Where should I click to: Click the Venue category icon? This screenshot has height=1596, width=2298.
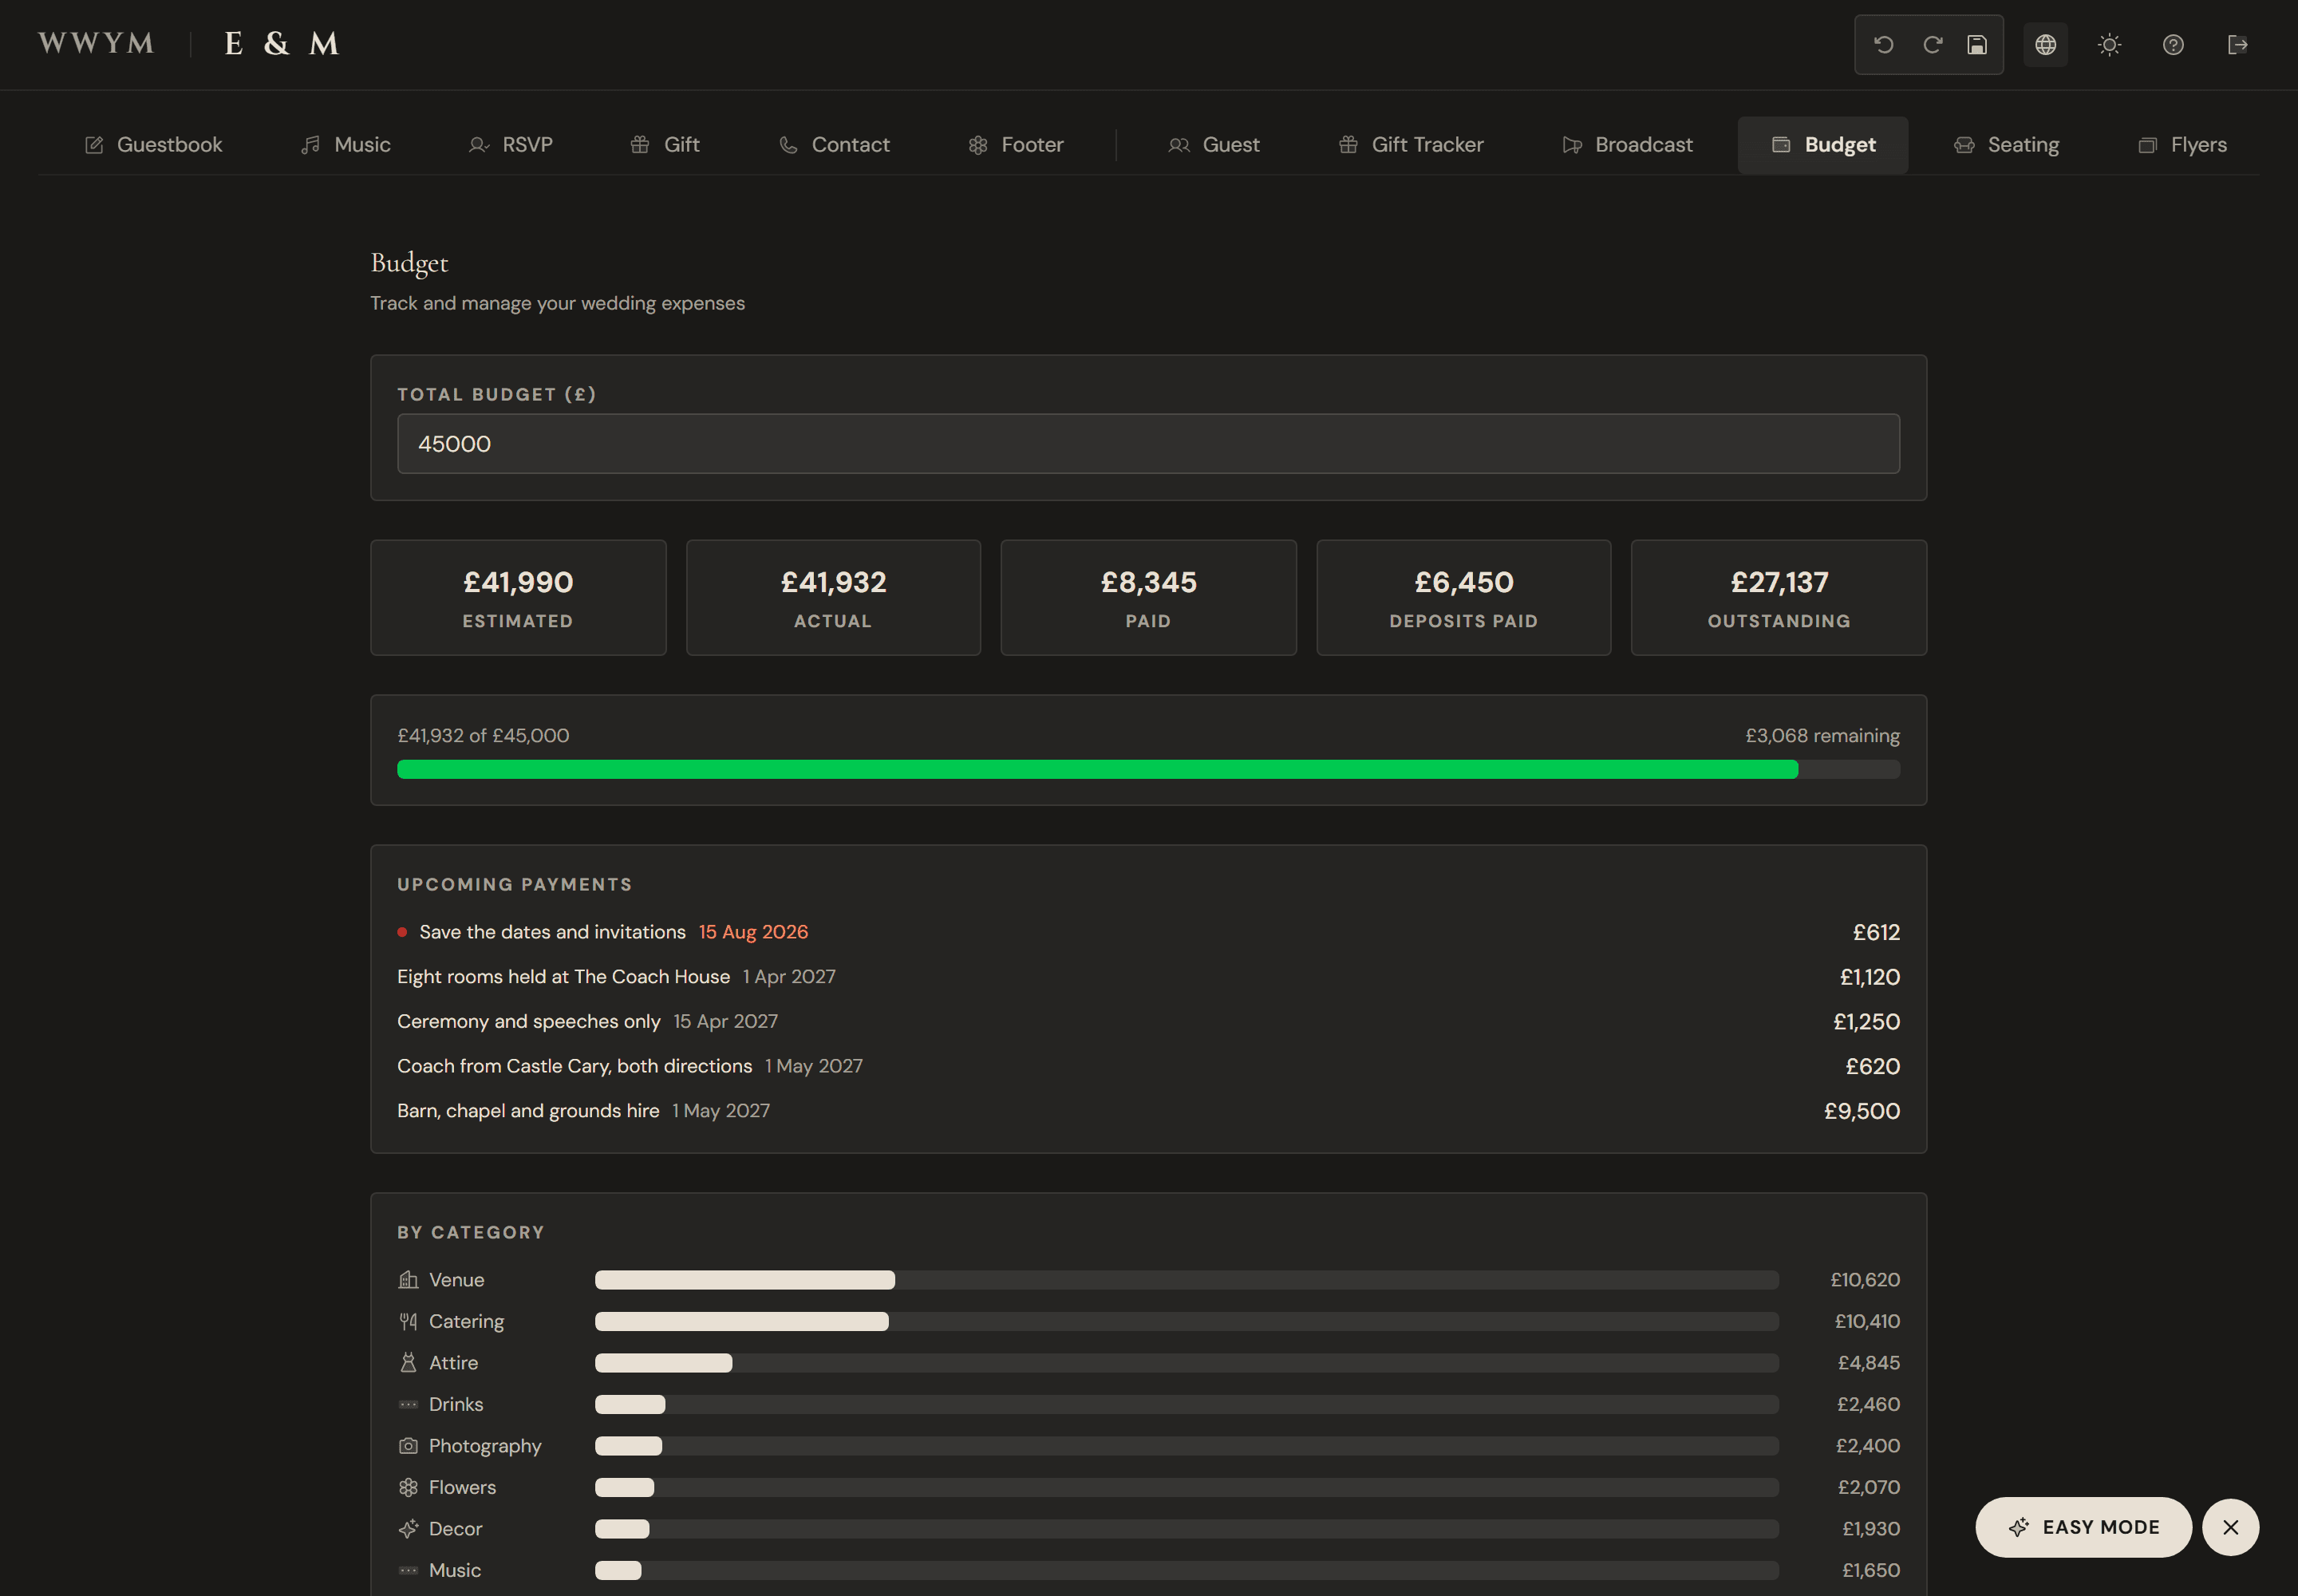pyautogui.click(x=408, y=1280)
